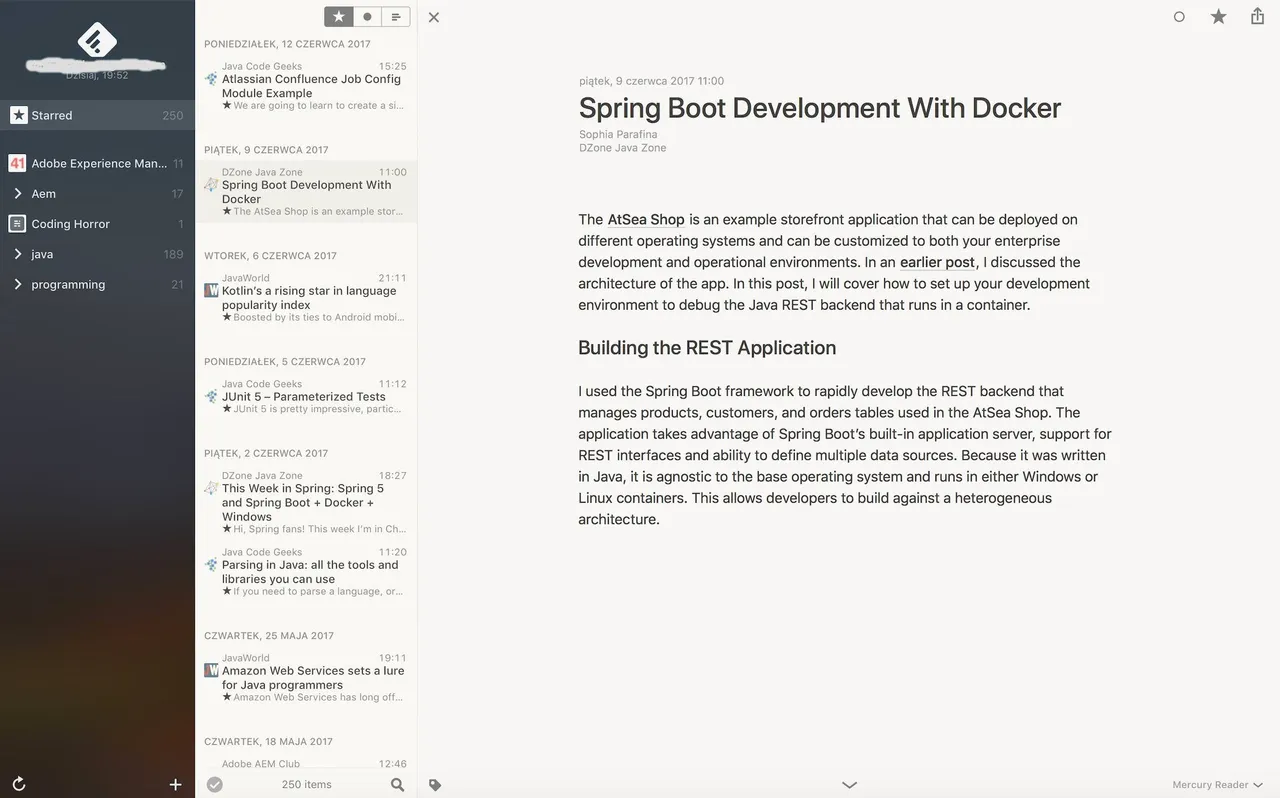Click the Starred folder star icon
This screenshot has width=1280, height=798.
(x=18, y=115)
